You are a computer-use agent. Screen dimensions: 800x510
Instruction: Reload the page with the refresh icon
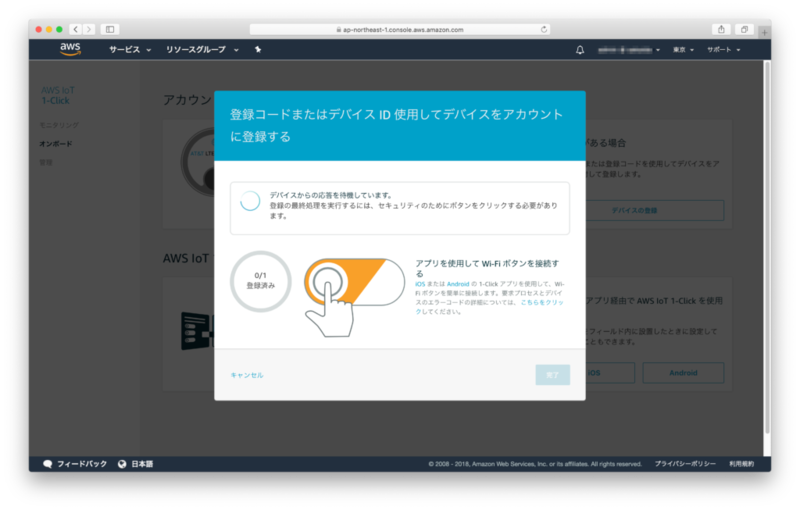coord(544,30)
